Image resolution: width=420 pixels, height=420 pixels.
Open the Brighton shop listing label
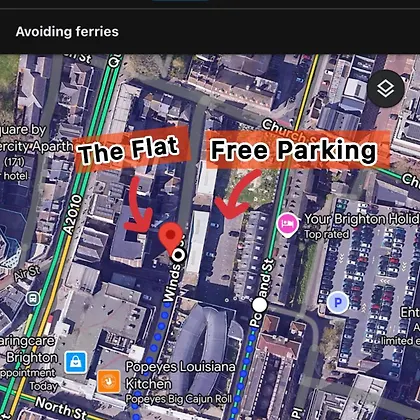[x=32, y=358]
